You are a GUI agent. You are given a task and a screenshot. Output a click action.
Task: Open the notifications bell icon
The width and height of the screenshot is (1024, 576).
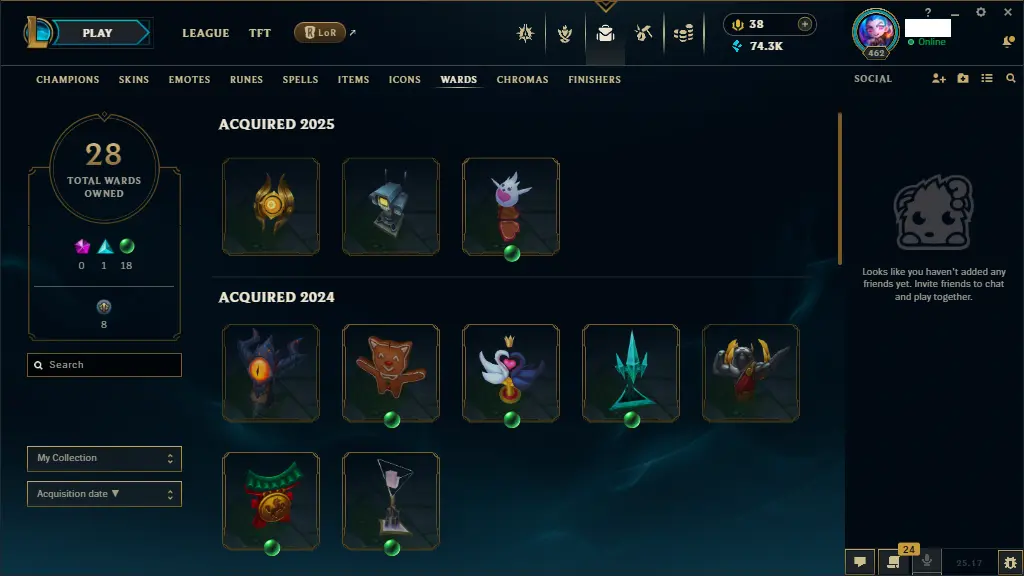[1008, 41]
